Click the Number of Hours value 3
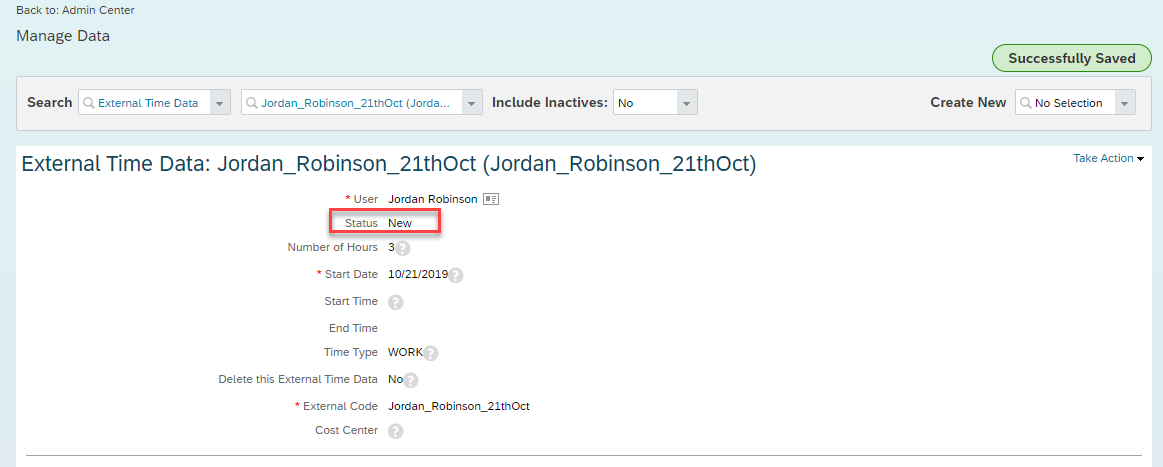Screen dimensions: 1163x467 pyautogui.click(x=391, y=248)
